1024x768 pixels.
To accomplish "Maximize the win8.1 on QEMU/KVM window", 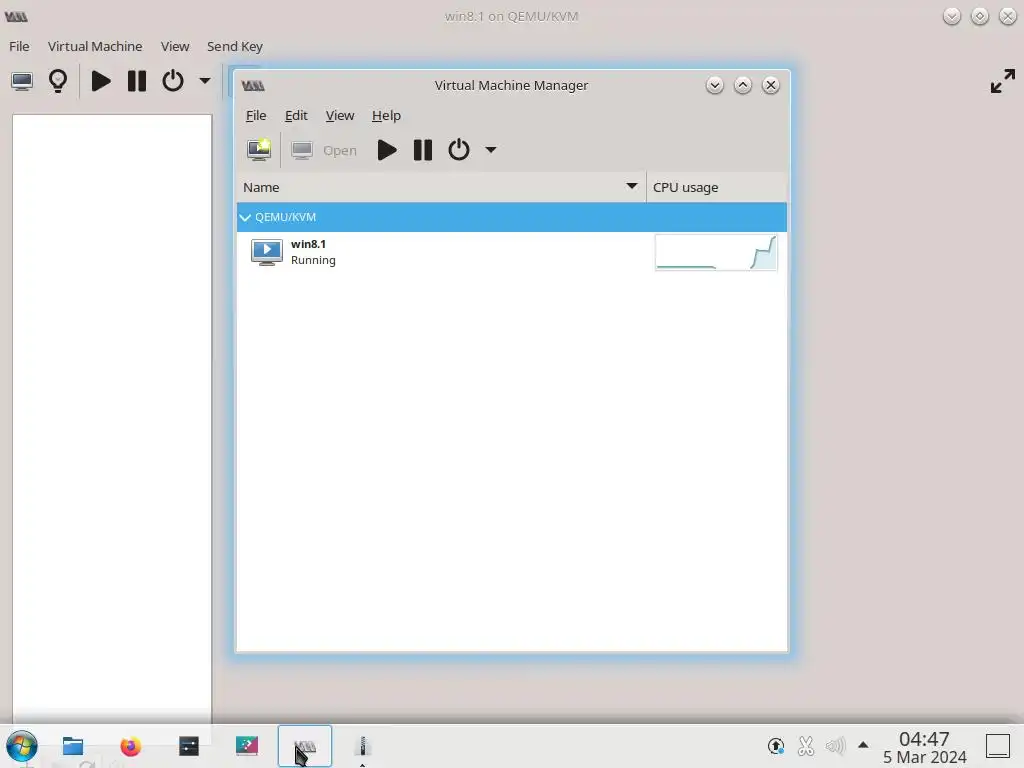I will tap(980, 16).
